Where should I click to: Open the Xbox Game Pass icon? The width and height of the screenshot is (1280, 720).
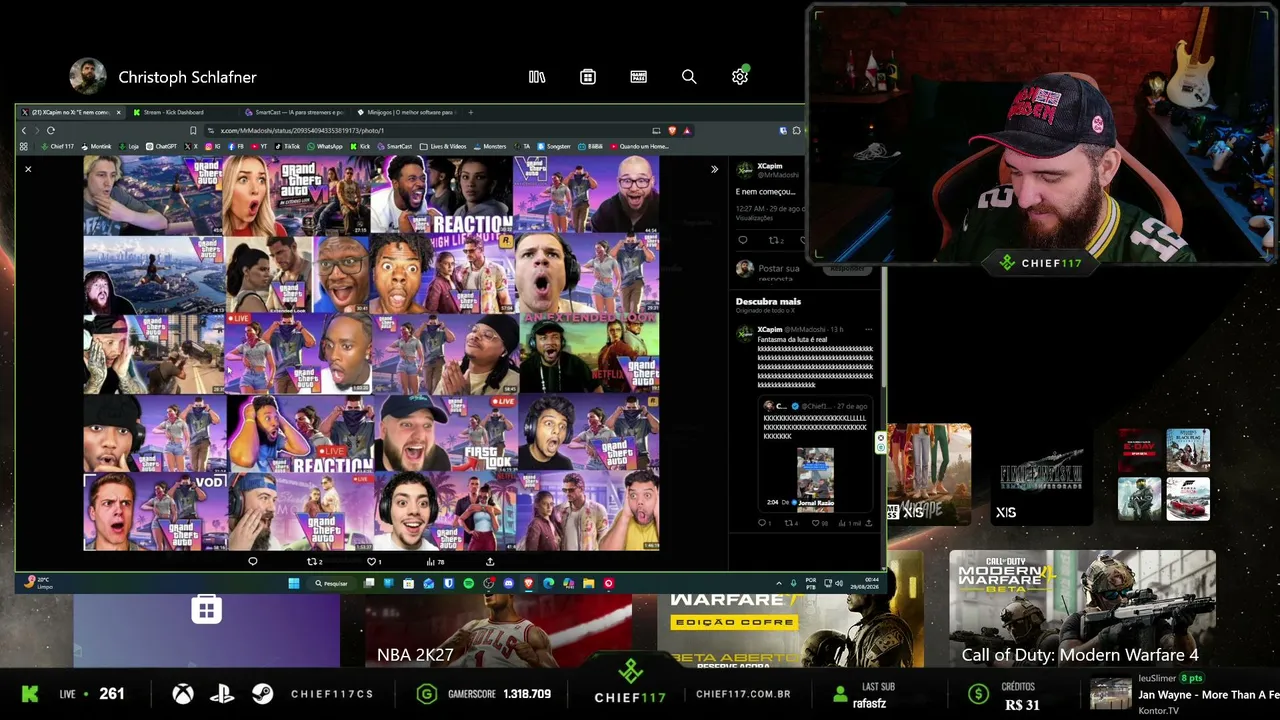point(639,77)
